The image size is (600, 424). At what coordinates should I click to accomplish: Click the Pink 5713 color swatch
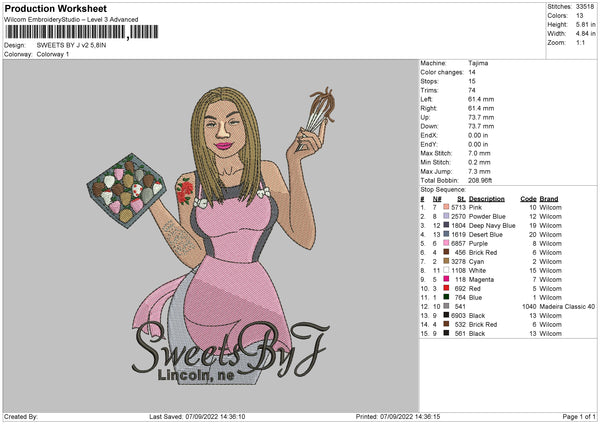coord(446,207)
